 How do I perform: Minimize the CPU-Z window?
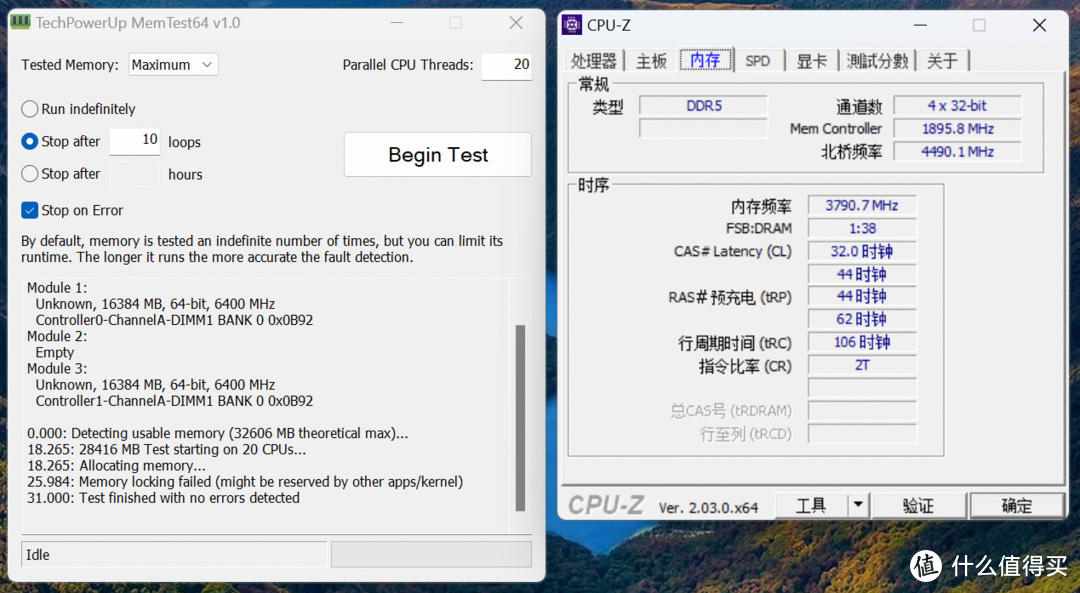(920, 25)
